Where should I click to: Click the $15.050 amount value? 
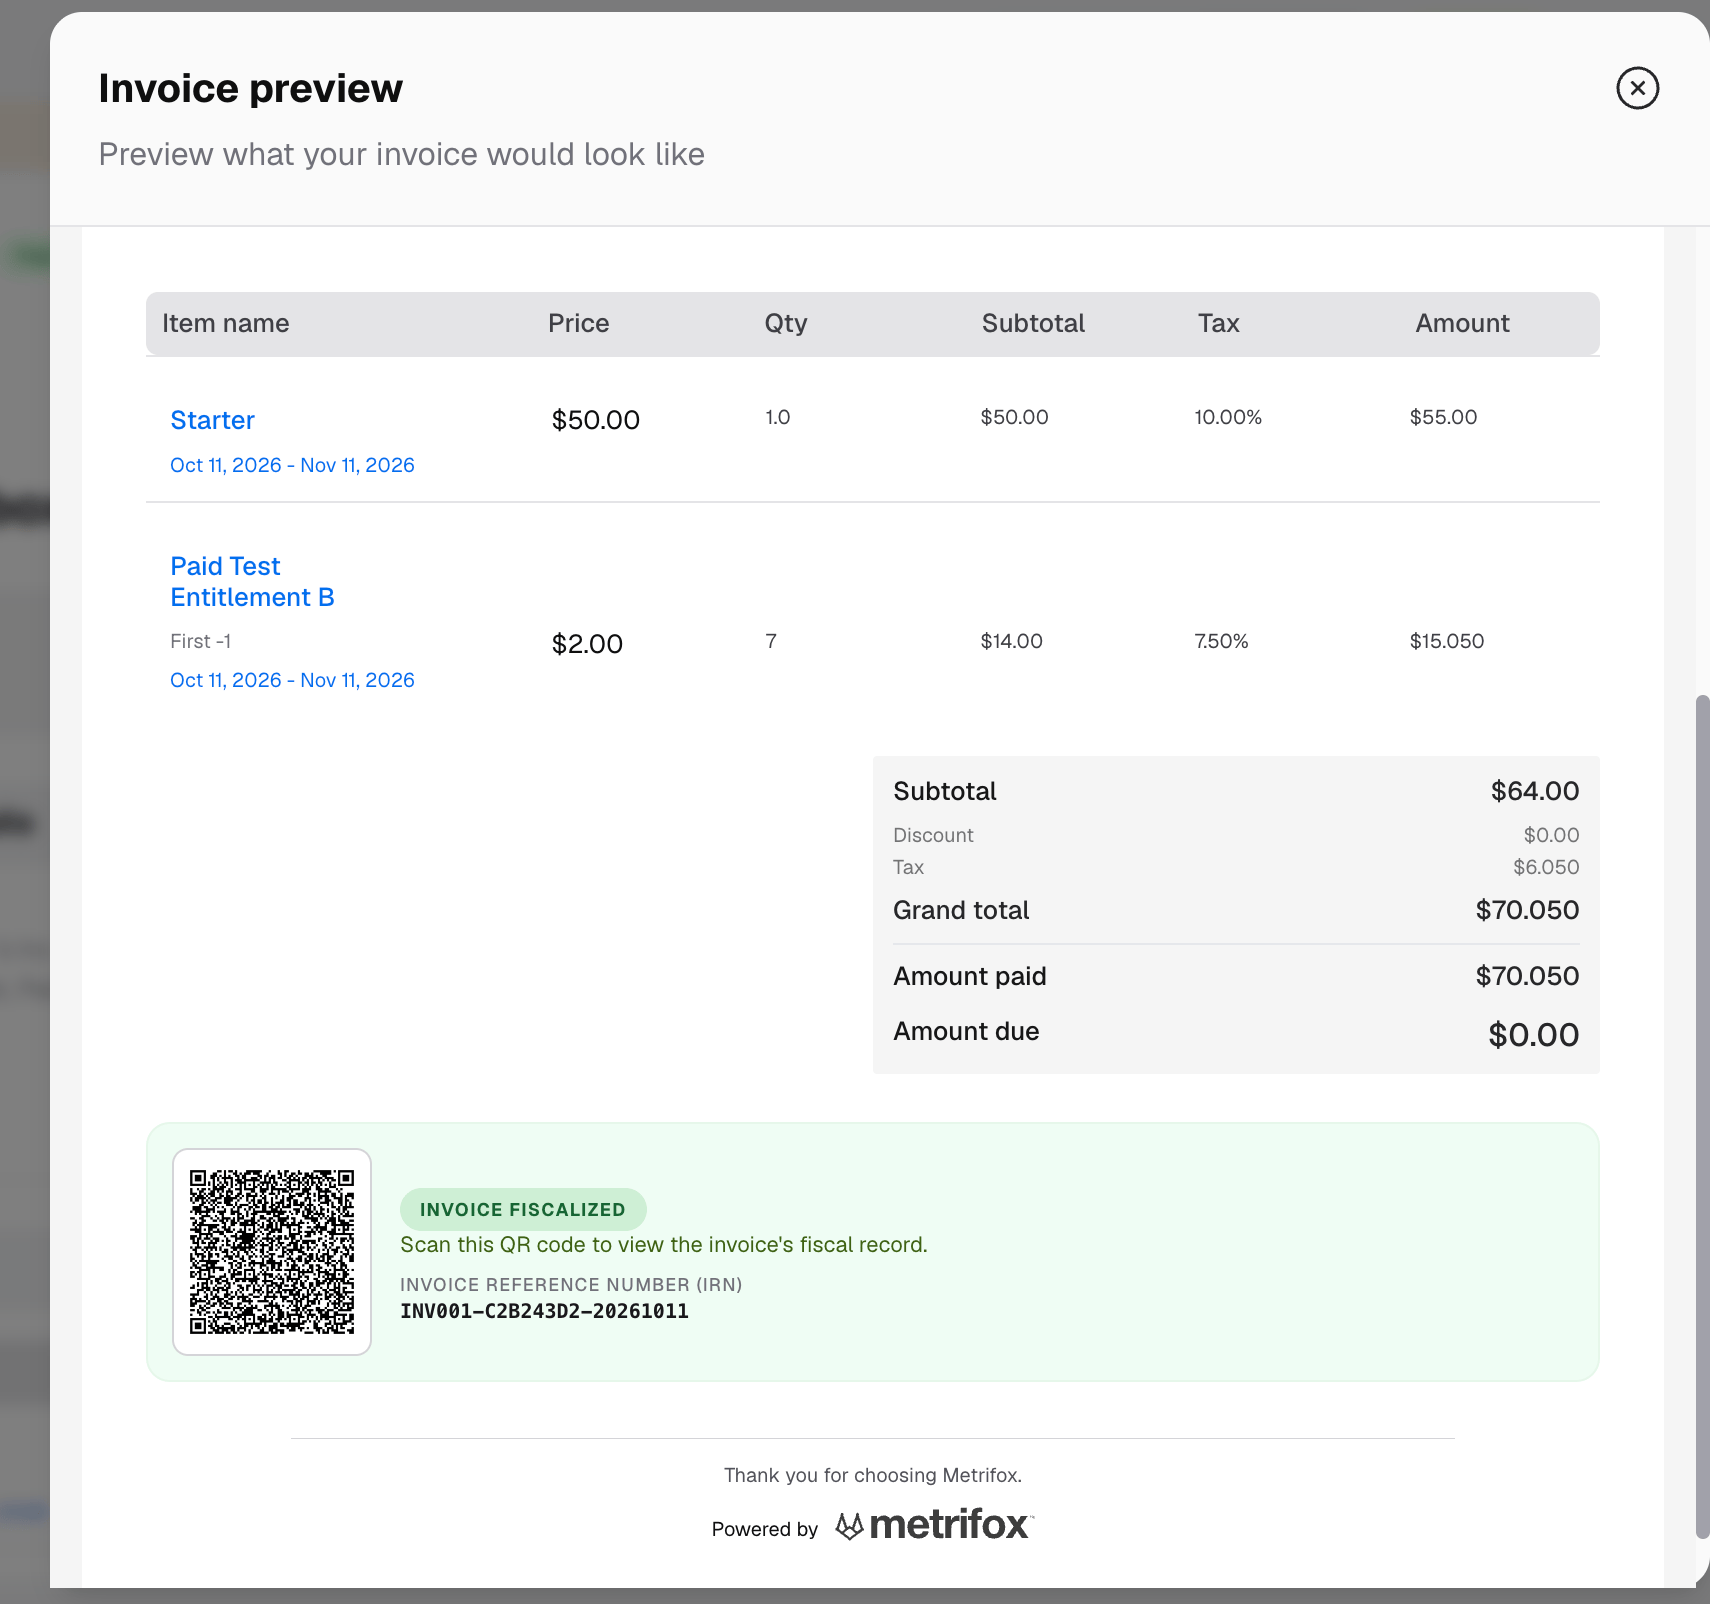point(1447,641)
